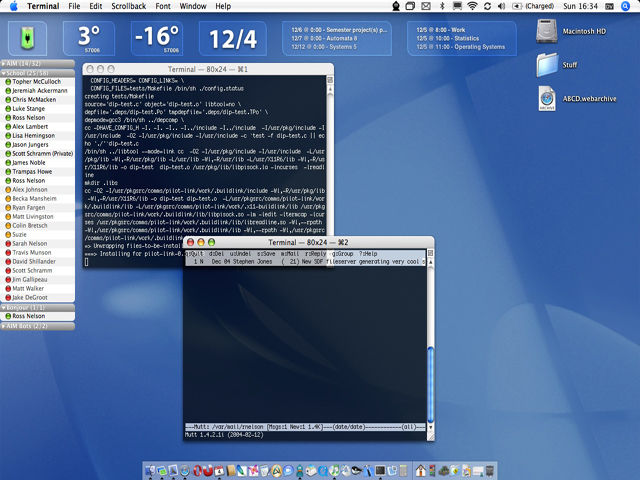
Task: Click the Apple menu icon
Action: point(13,6)
